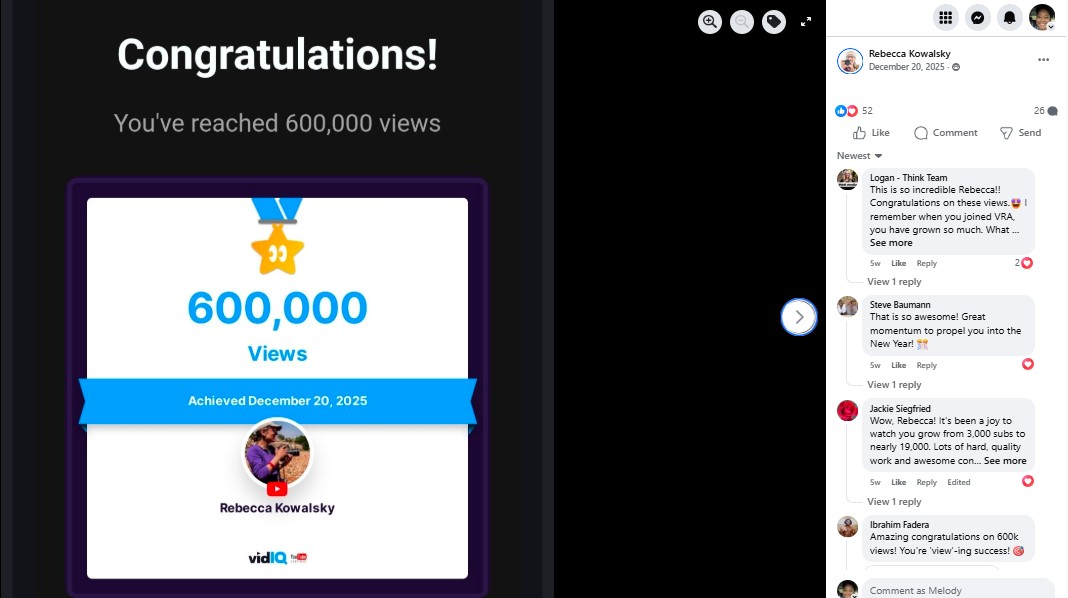The height and width of the screenshot is (598, 1068).
Task: Like Rebecca Kowalsky's post
Action: 871,133
